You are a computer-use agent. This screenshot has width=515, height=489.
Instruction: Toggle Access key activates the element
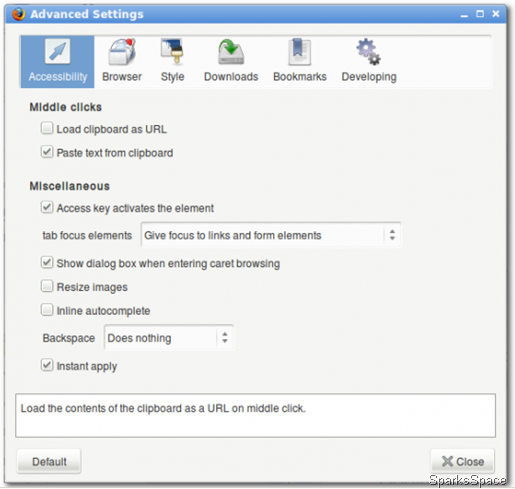click(x=47, y=207)
